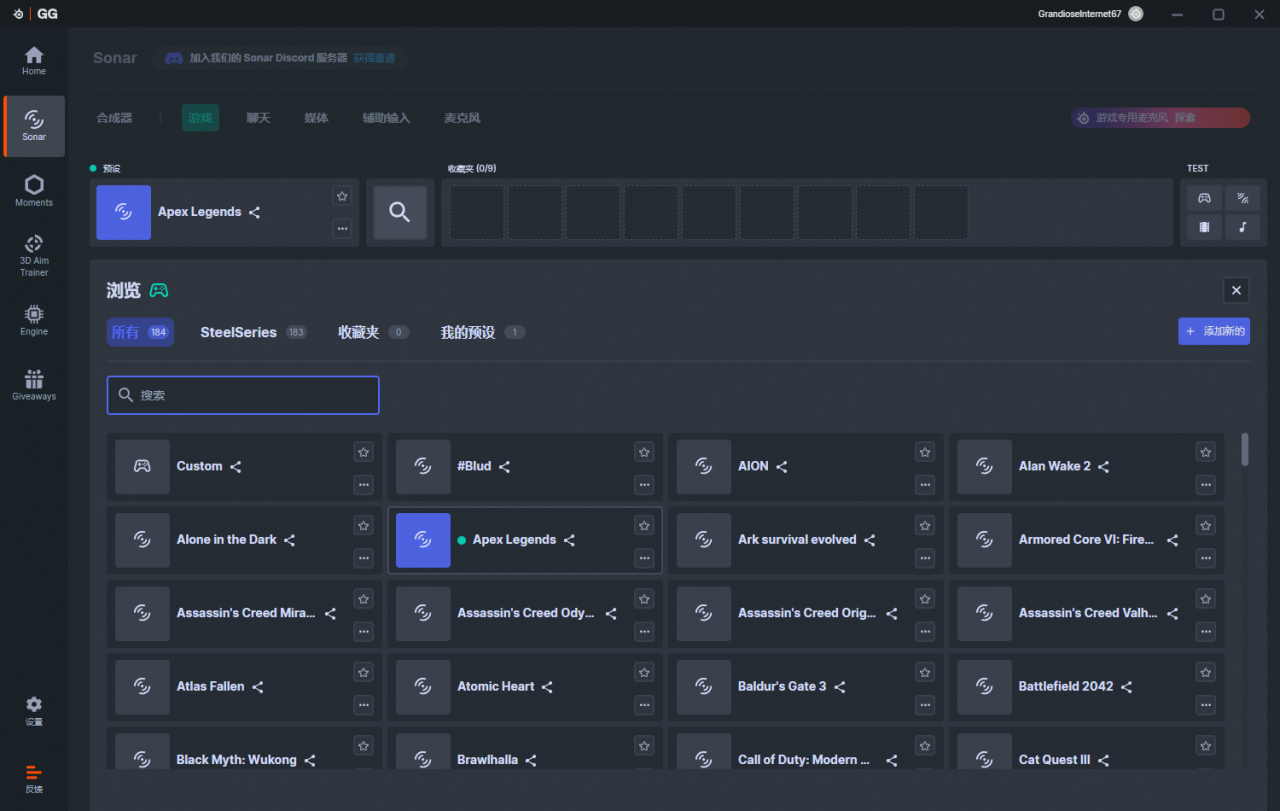Image resolution: width=1280 pixels, height=811 pixels.
Task: Open 3D Aim Trainer from sidebar
Action: (x=34, y=254)
